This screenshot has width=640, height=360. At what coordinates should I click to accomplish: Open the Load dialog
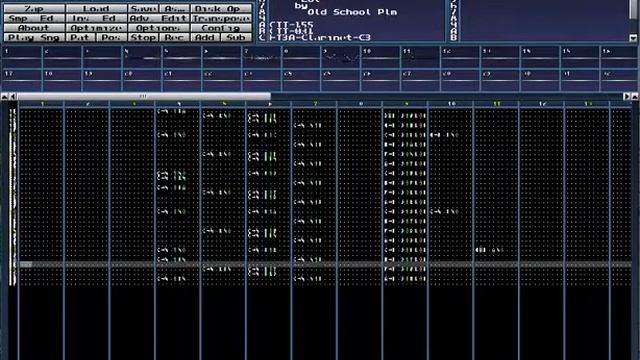coord(96,9)
